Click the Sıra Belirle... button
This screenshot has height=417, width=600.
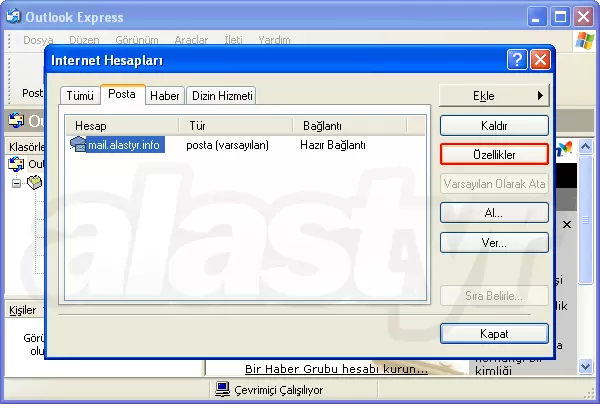[x=494, y=295]
